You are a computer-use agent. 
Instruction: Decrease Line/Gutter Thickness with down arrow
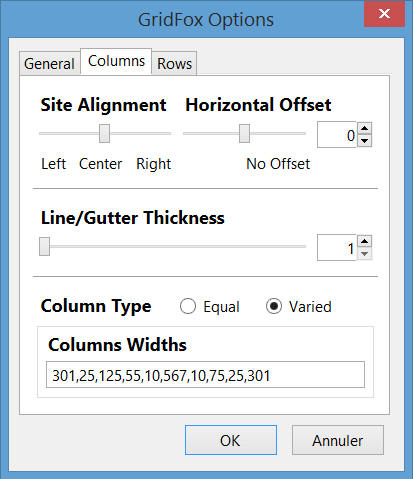365,254
